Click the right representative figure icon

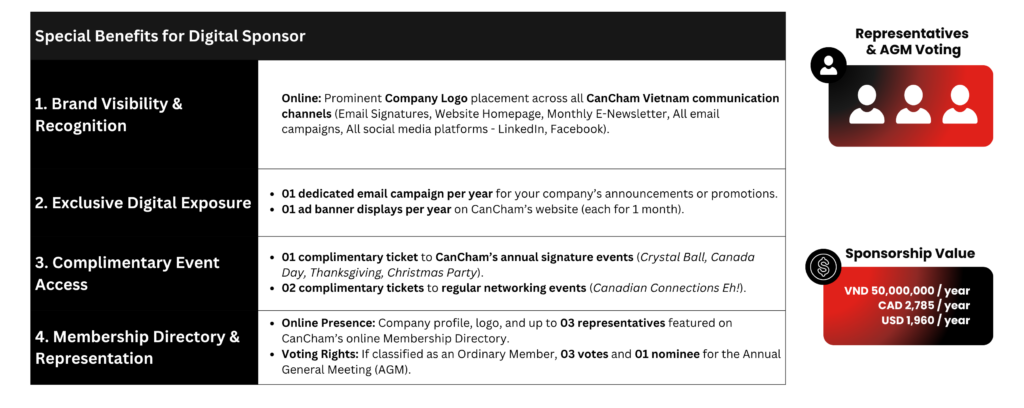[959, 105]
